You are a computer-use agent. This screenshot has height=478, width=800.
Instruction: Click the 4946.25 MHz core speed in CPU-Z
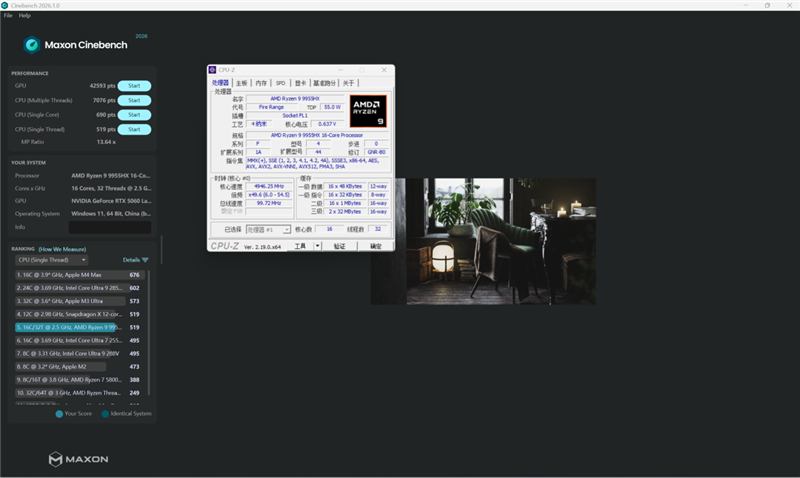[269, 187]
